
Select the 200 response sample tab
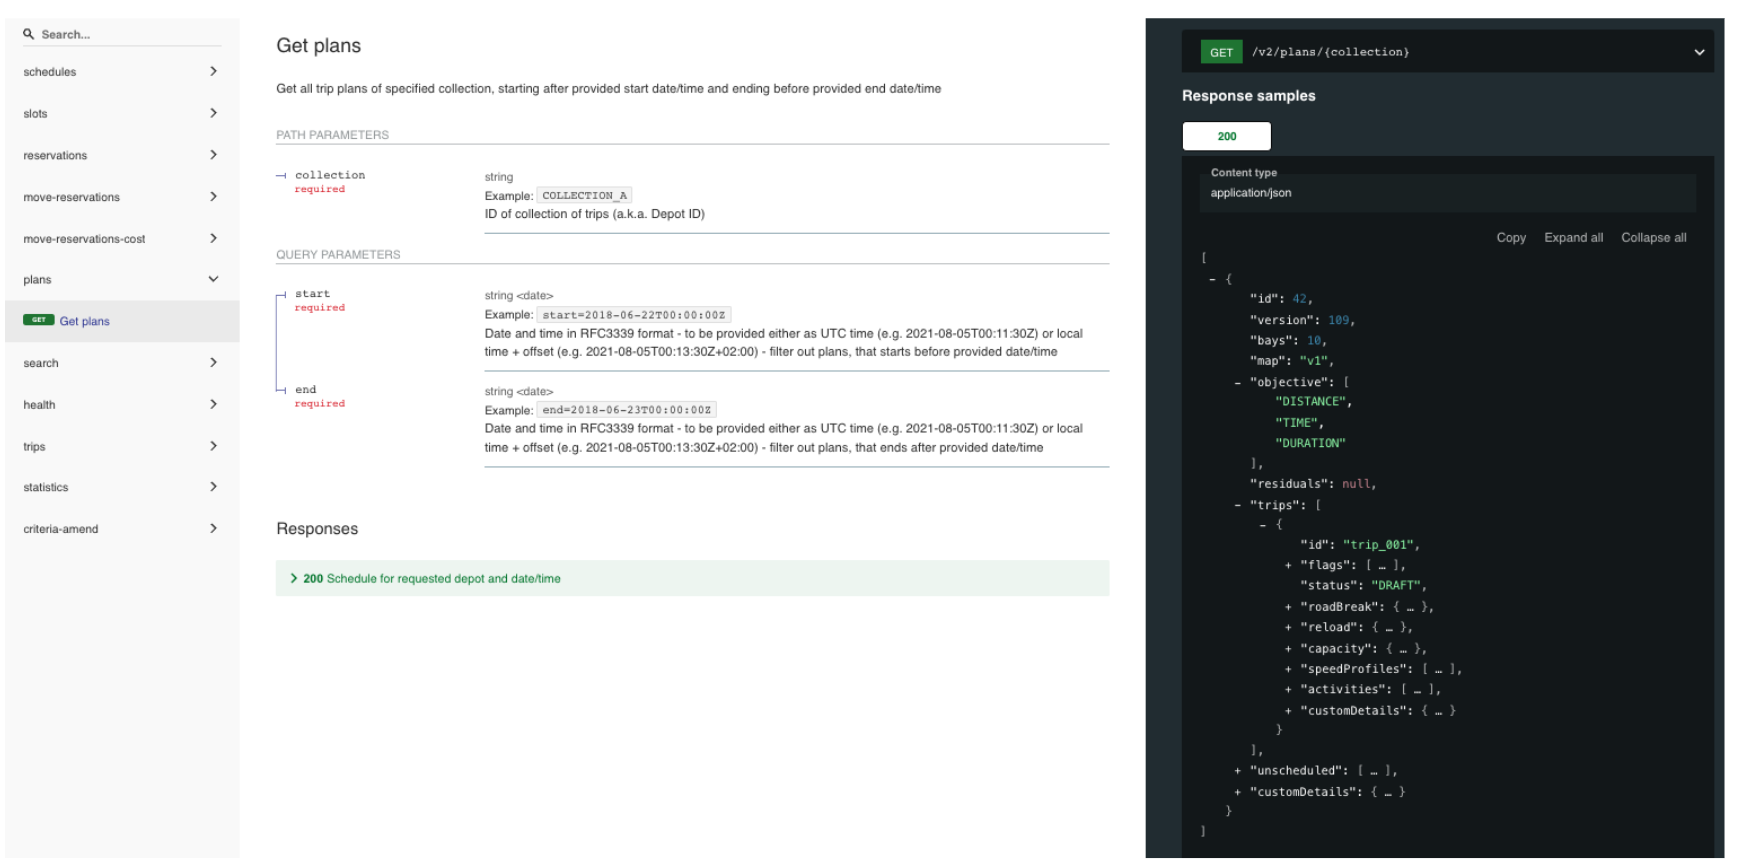[x=1226, y=136]
